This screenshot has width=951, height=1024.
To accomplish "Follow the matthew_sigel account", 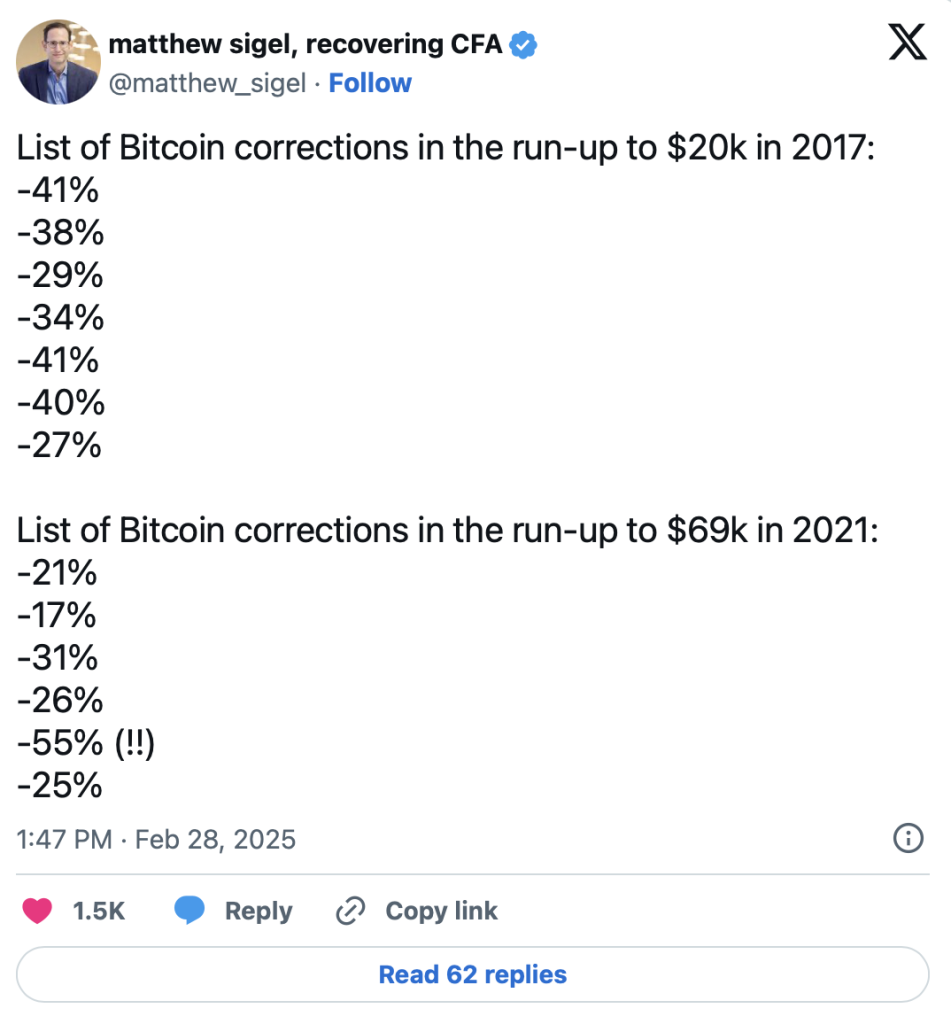I will [x=370, y=83].
